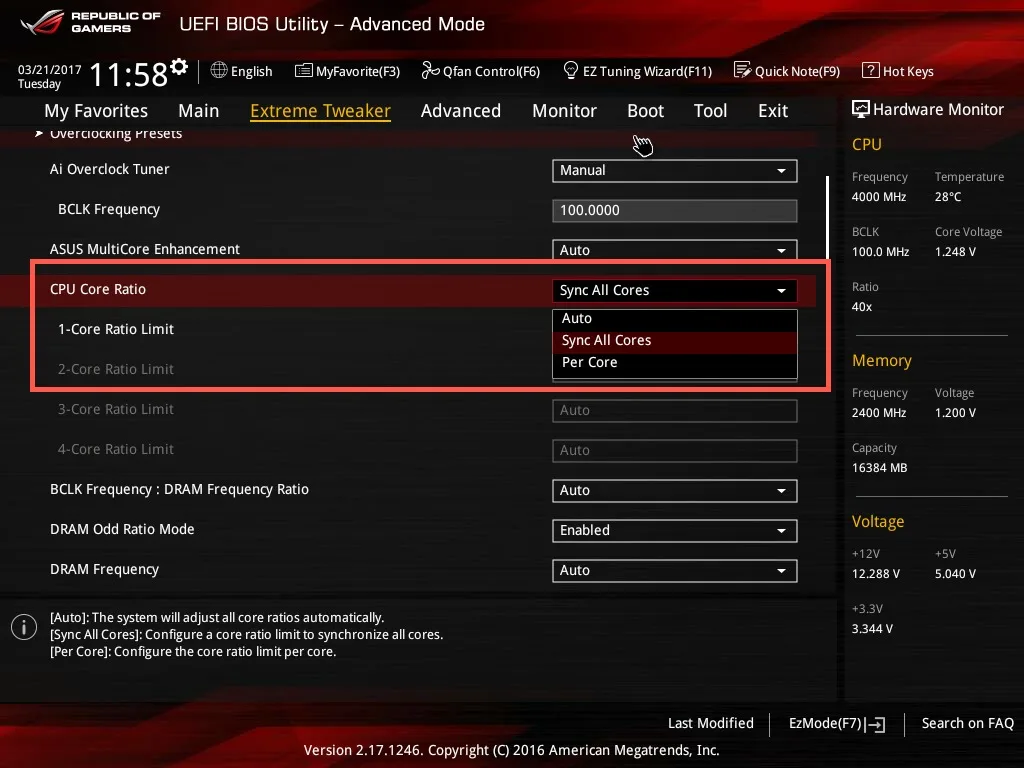This screenshot has height=768, width=1024.
Task: Click the globe language icon
Action: pyautogui.click(x=219, y=70)
